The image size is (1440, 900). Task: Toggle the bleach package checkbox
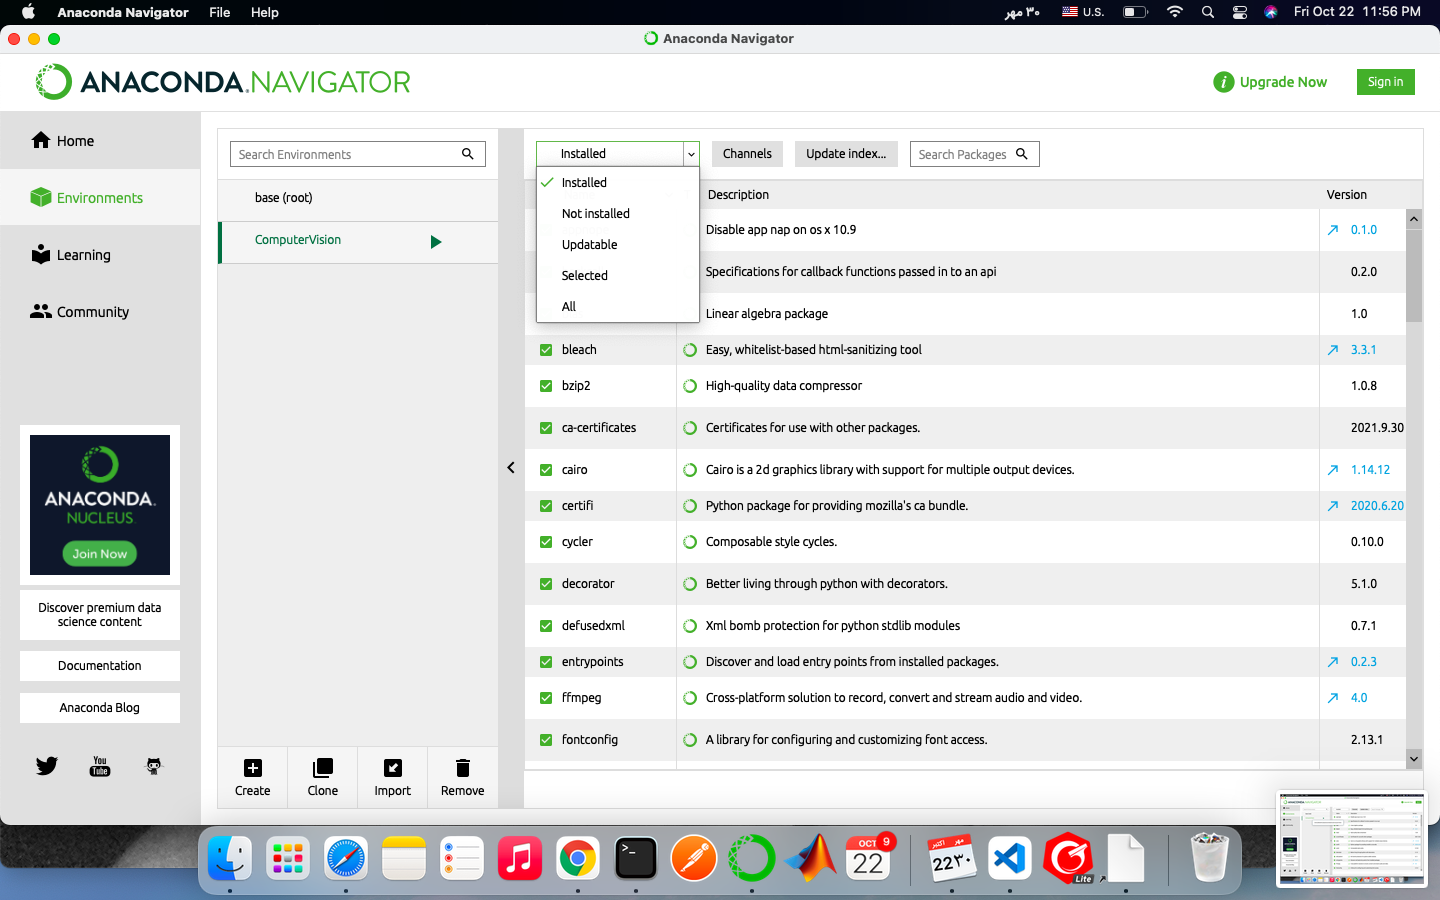546,350
